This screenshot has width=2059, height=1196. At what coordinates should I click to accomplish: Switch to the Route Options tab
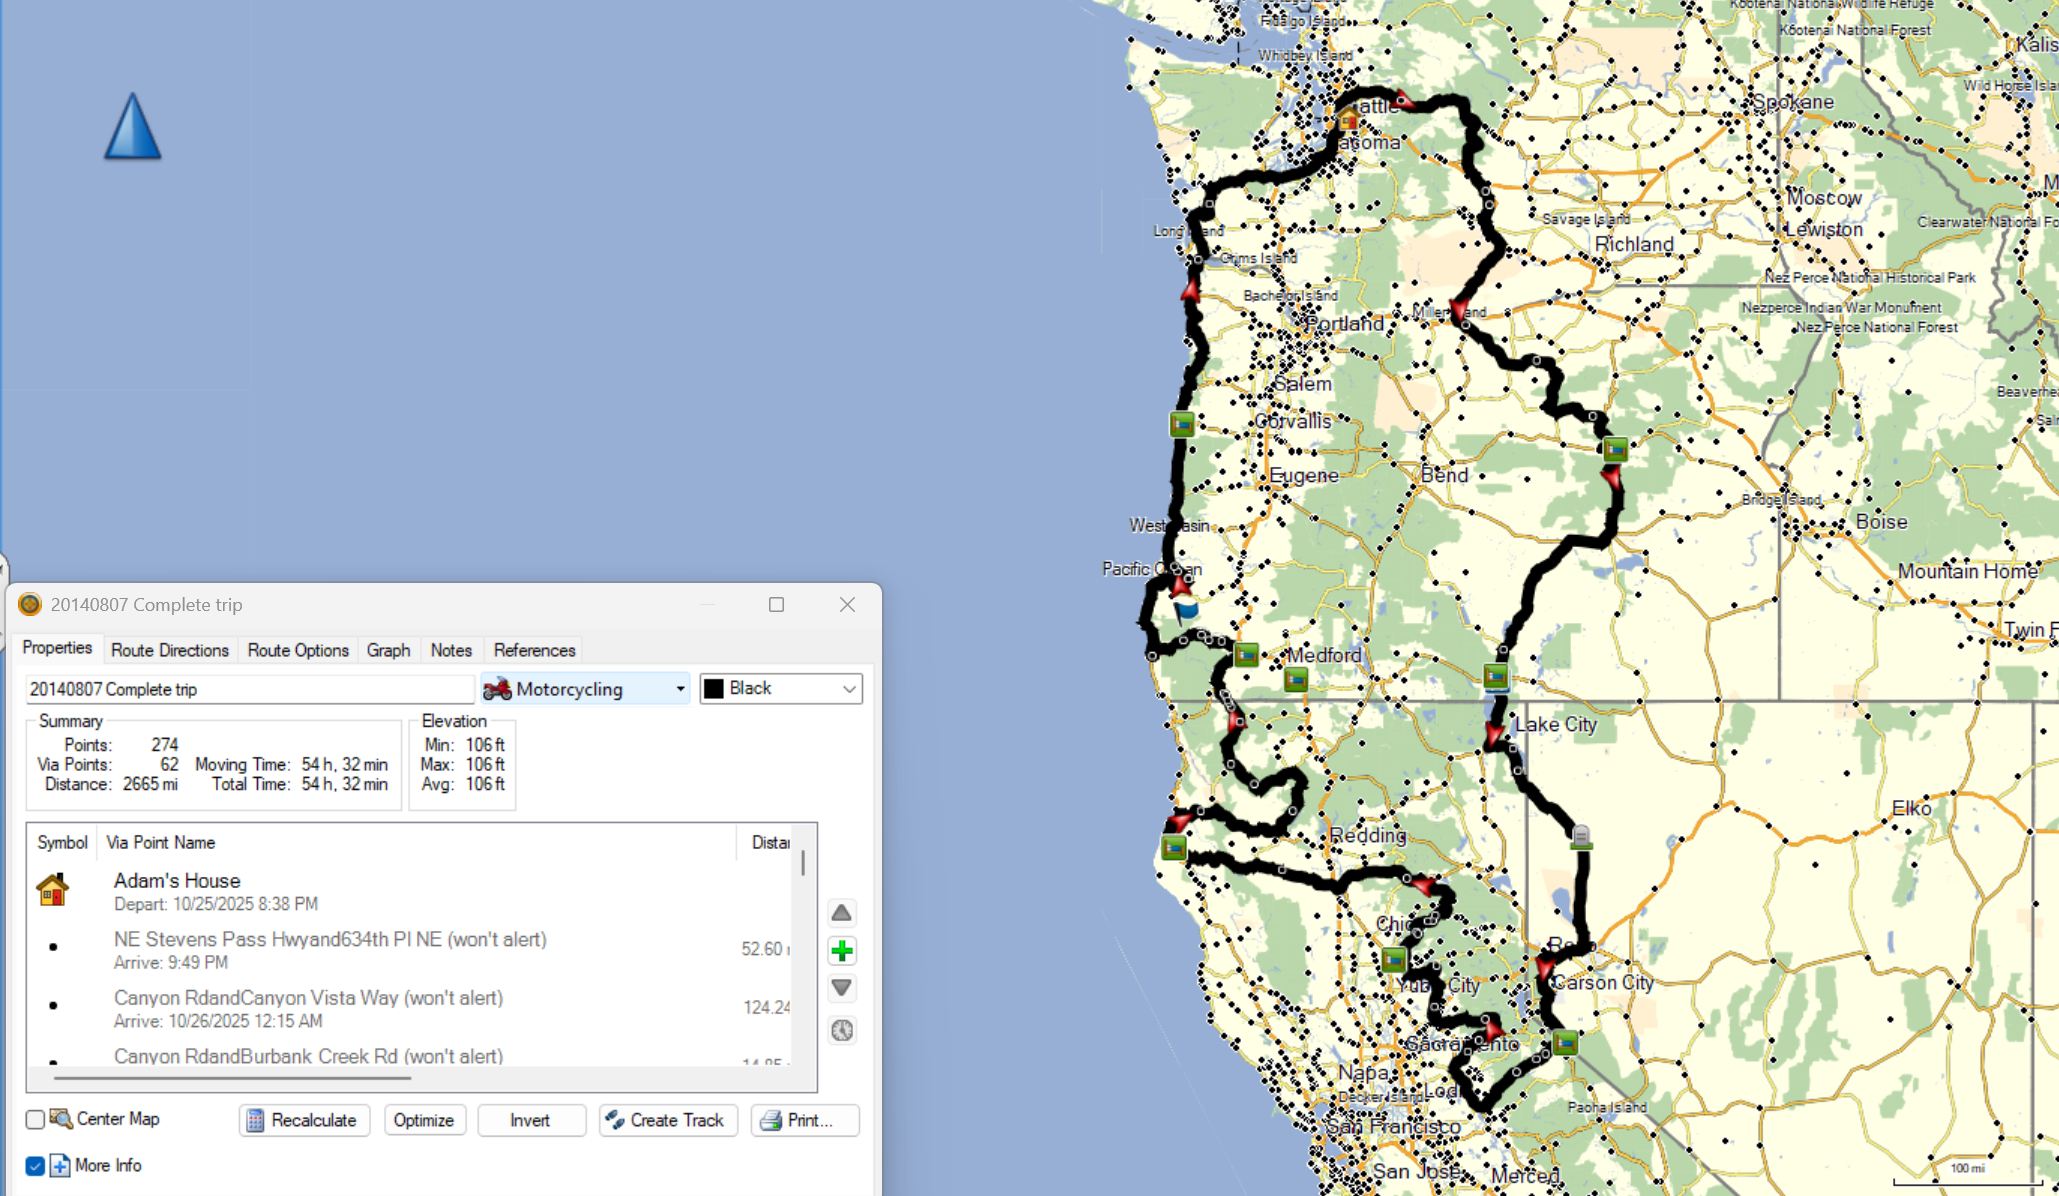[x=298, y=650]
